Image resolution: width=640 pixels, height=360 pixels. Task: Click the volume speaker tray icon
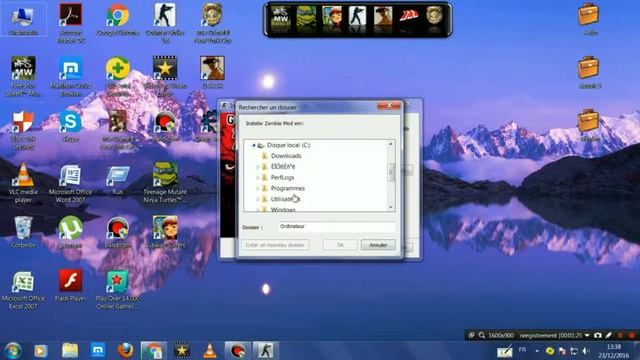point(586,351)
